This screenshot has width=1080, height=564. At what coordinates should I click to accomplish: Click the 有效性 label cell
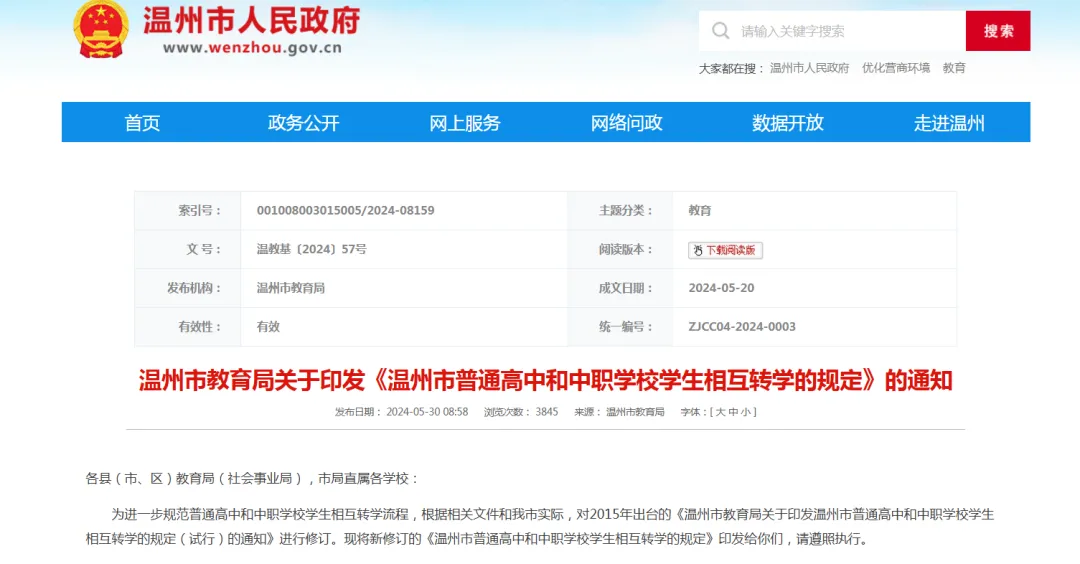[188, 326]
